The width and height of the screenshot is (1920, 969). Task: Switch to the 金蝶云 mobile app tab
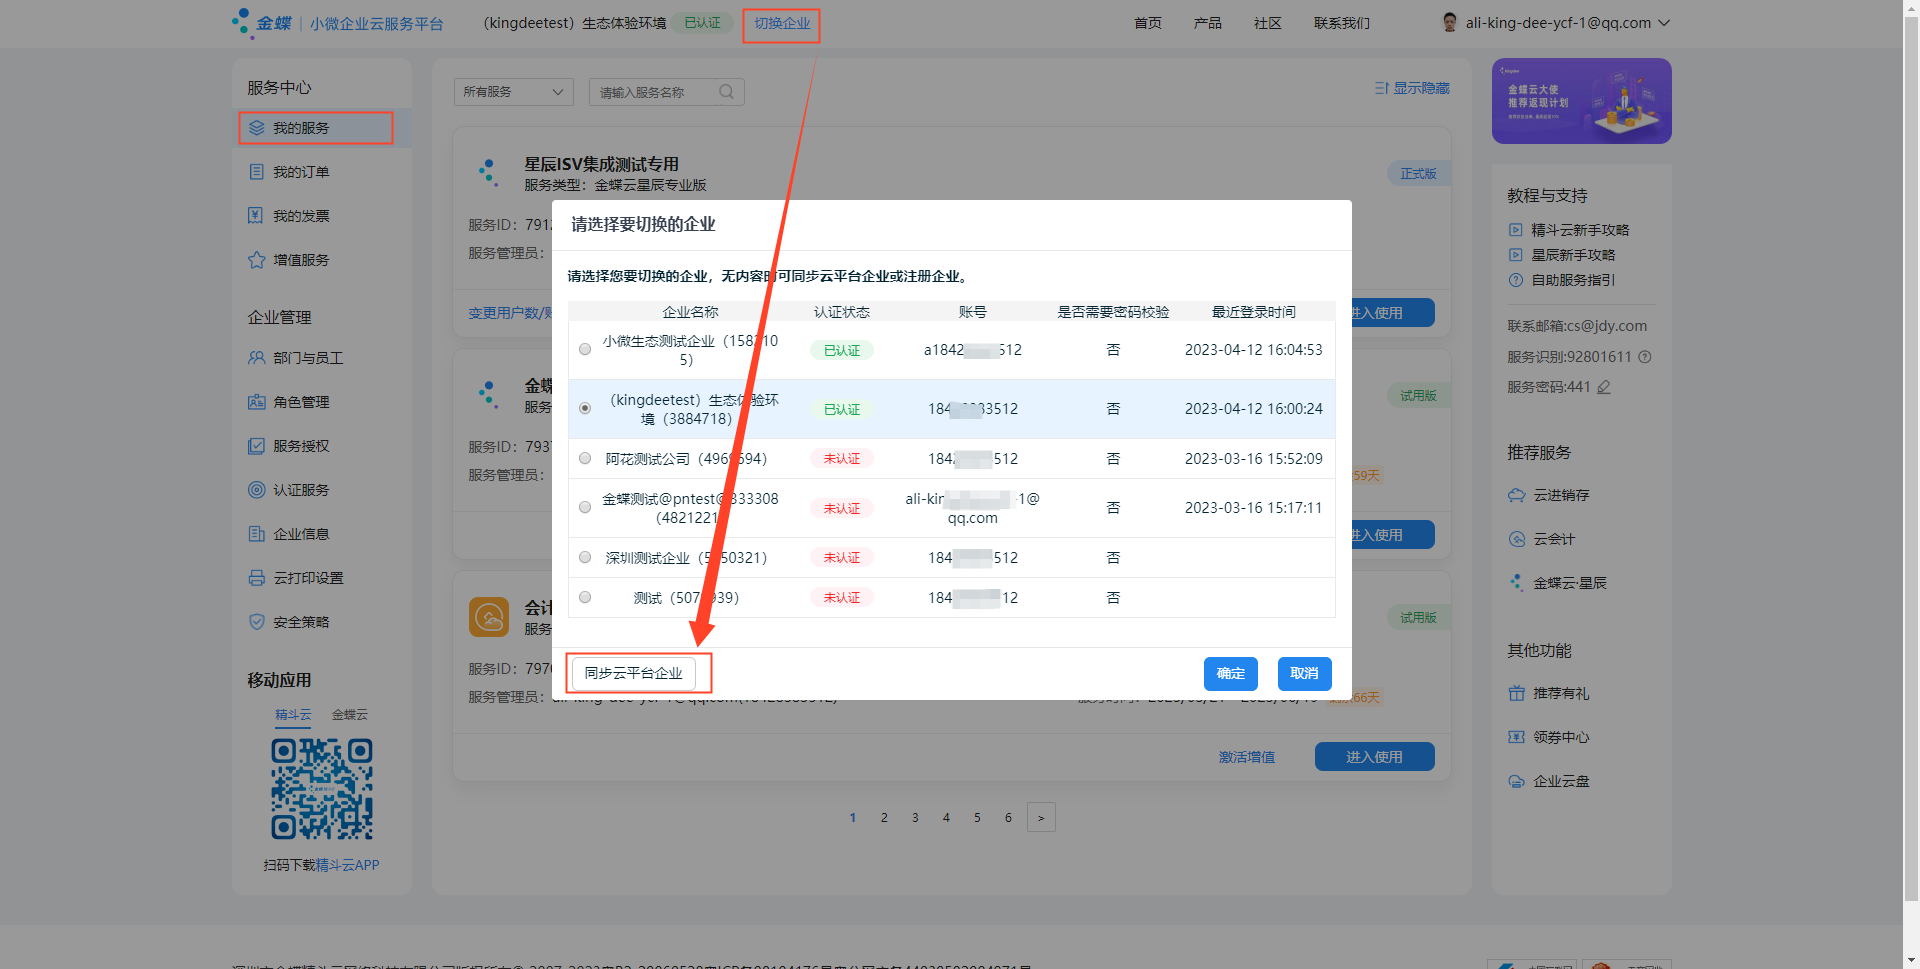(x=350, y=715)
